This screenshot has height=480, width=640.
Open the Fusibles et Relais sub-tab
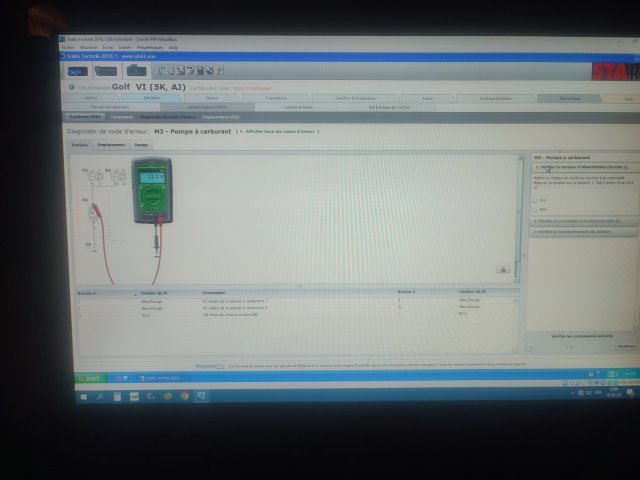click(298, 107)
